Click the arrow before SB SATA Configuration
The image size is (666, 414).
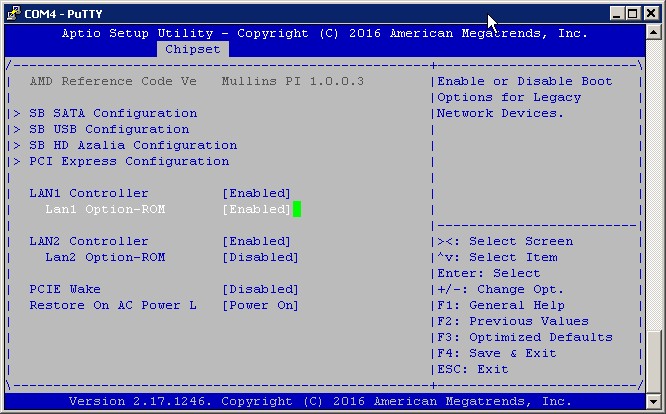point(17,113)
